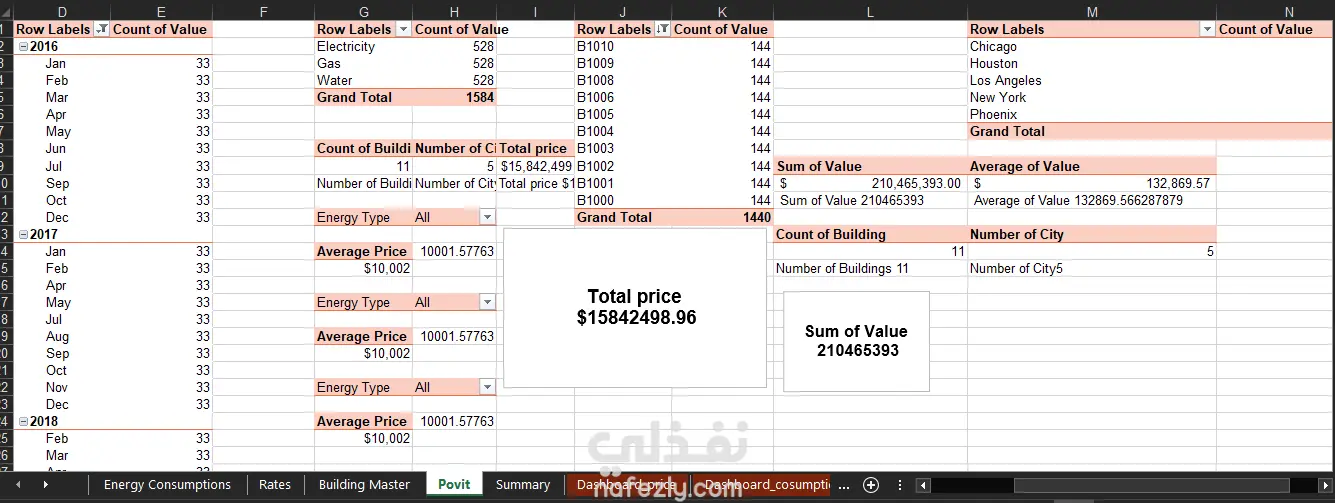Select the Electricity row label cell

click(363, 46)
